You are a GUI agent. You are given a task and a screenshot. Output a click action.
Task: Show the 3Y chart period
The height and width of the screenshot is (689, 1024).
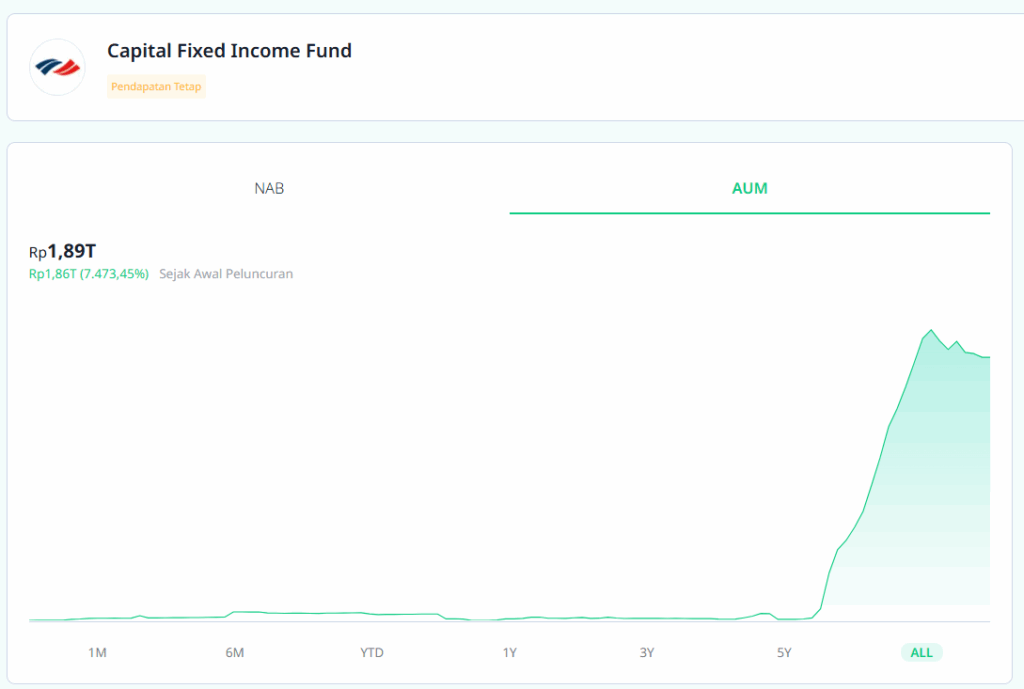(647, 652)
